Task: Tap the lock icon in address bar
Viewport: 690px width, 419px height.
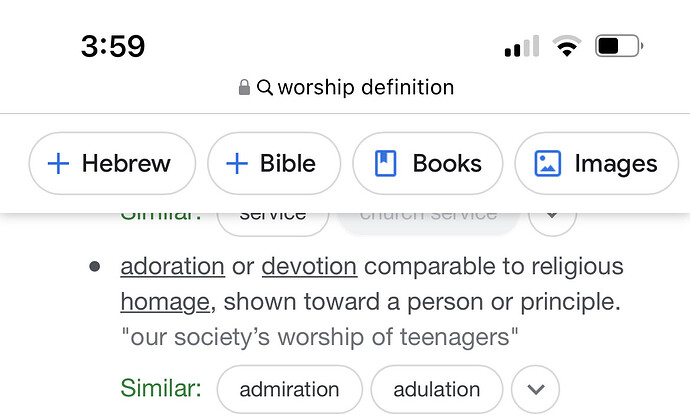Action: pyautogui.click(x=244, y=87)
